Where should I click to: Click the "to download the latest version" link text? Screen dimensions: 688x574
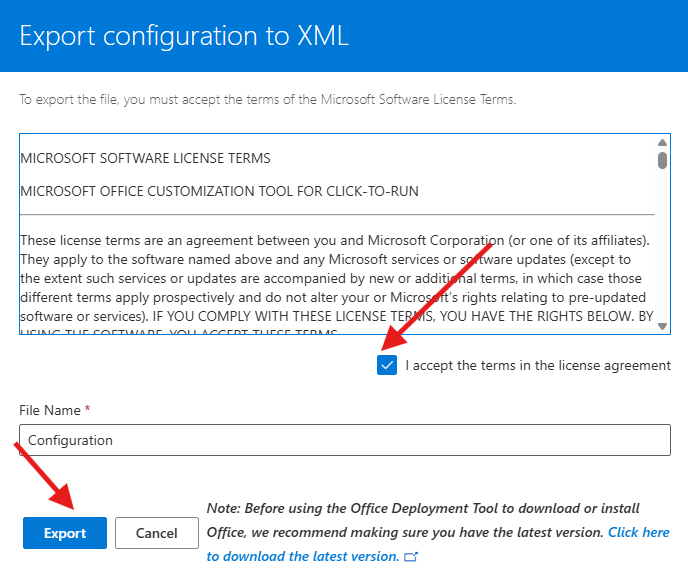tap(303, 556)
